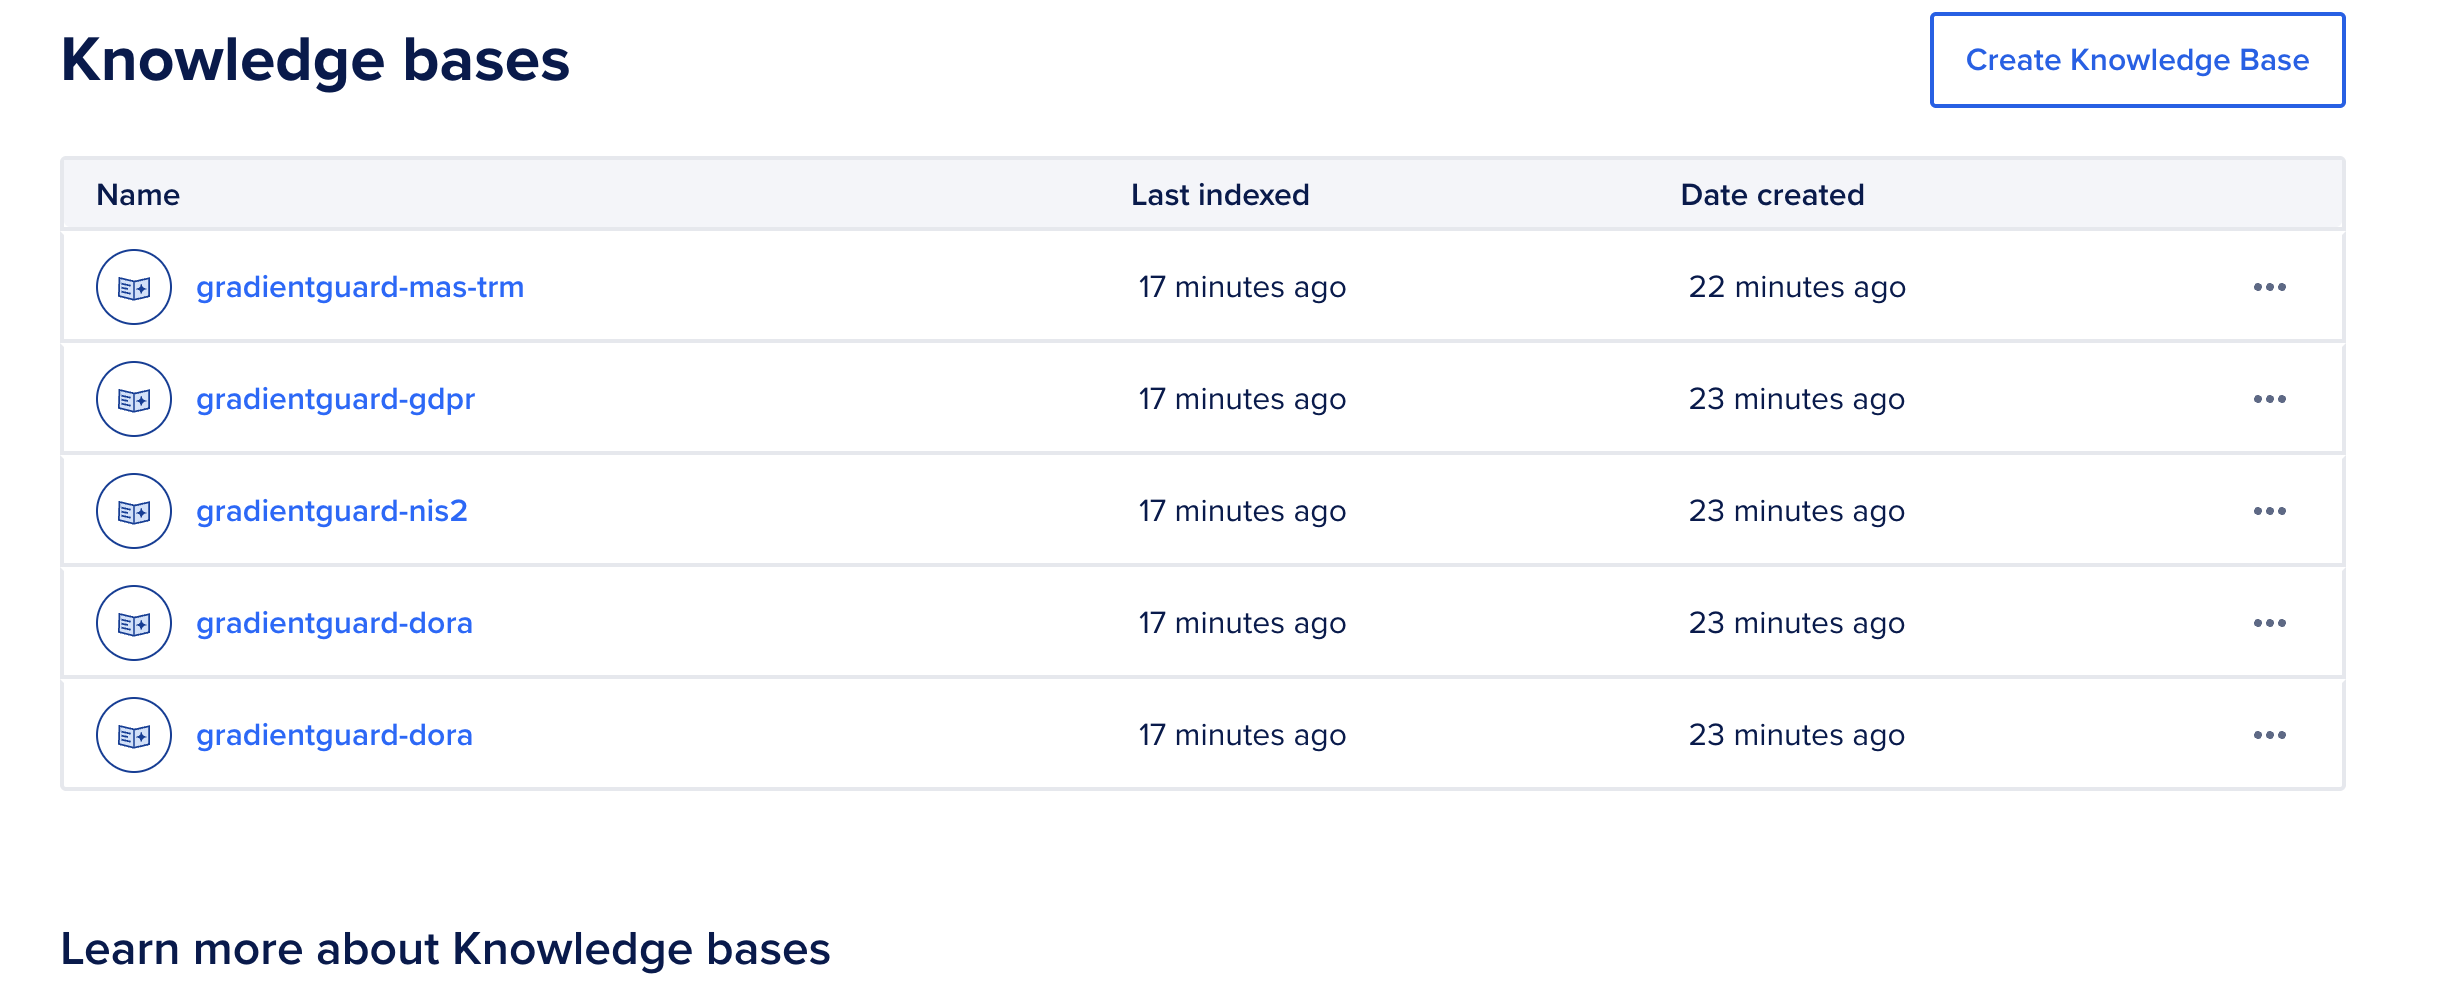Click the Create Knowledge Base button
This screenshot has width=2458, height=982.
tap(2137, 60)
